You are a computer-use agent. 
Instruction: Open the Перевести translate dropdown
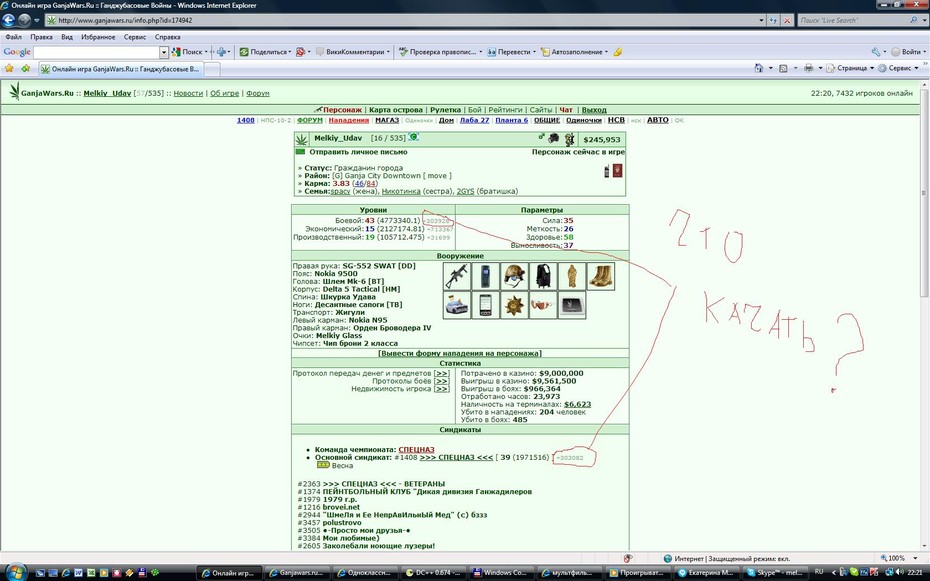pos(534,52)
